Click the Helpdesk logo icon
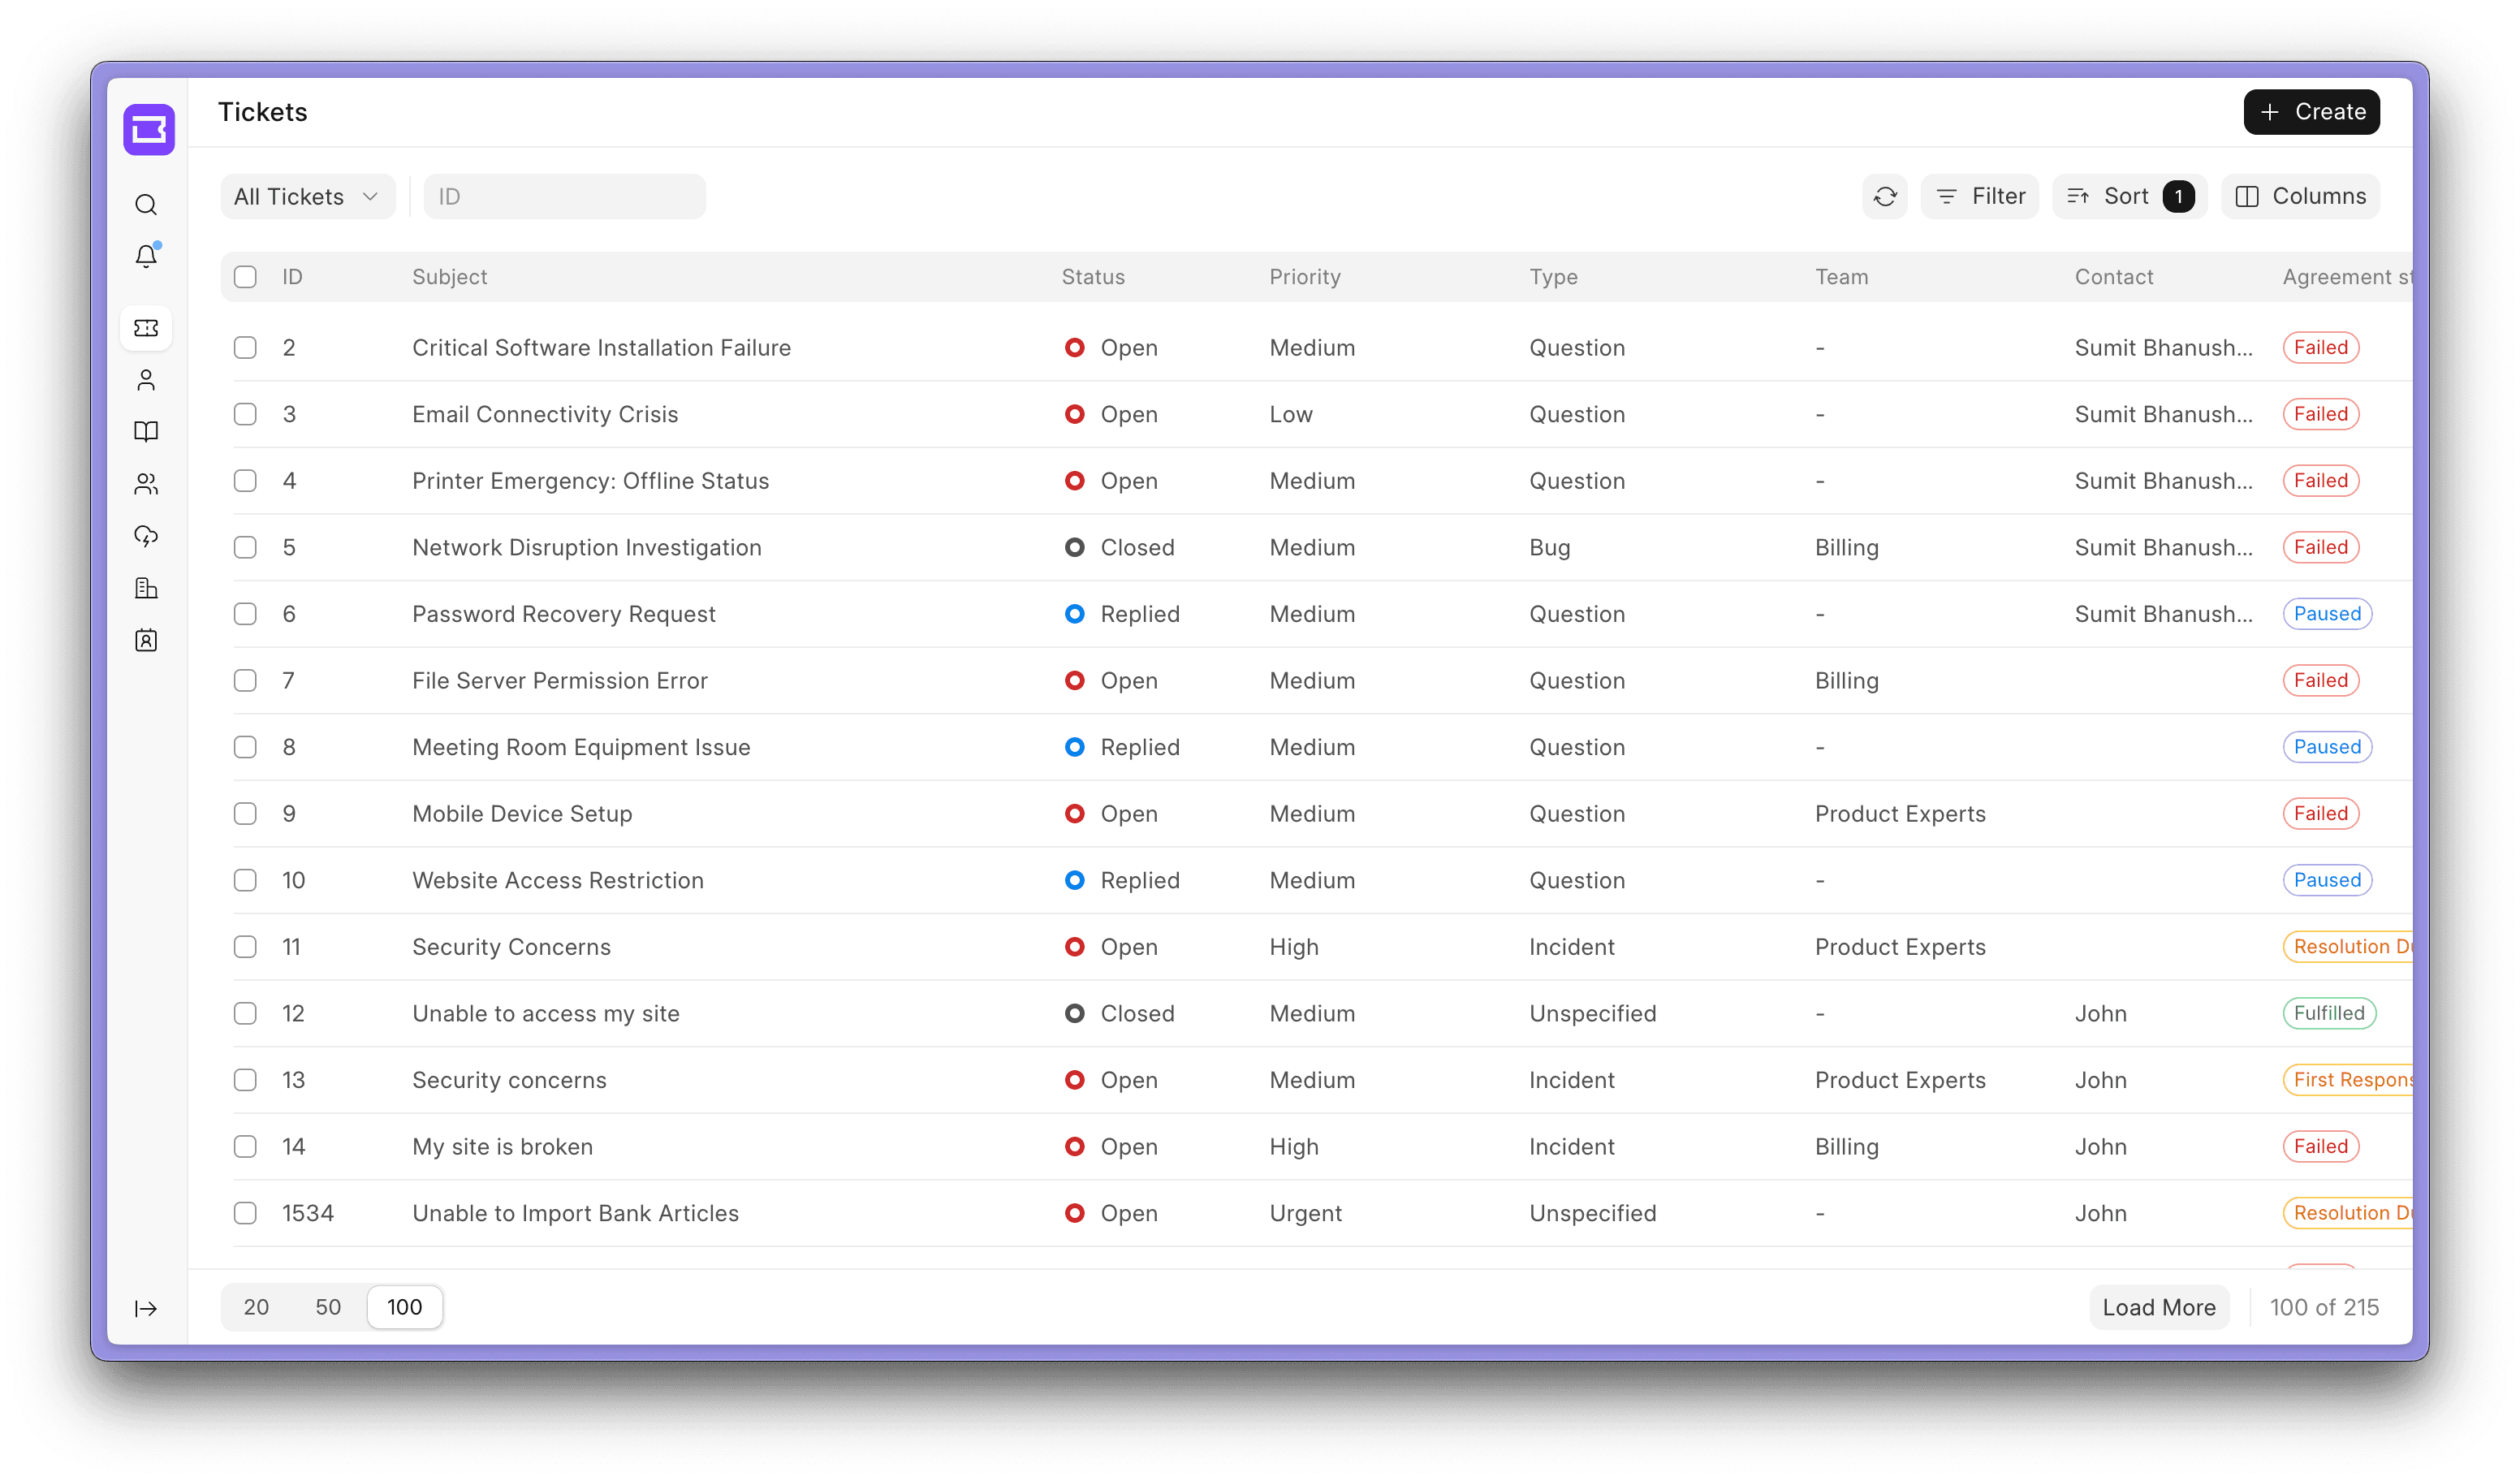Screen dimensions: 2520x1481 coord(149,130)
